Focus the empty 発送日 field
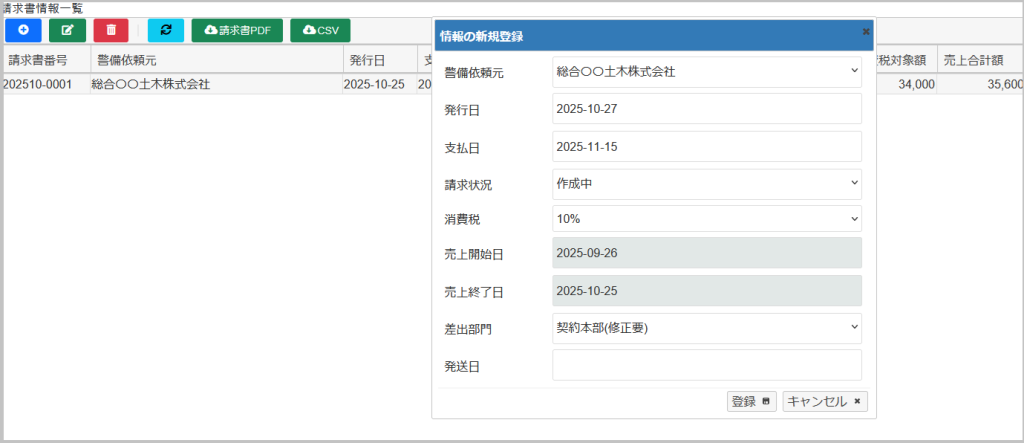The height and width of the screenshot is (443, 1024). pos(706,364)
